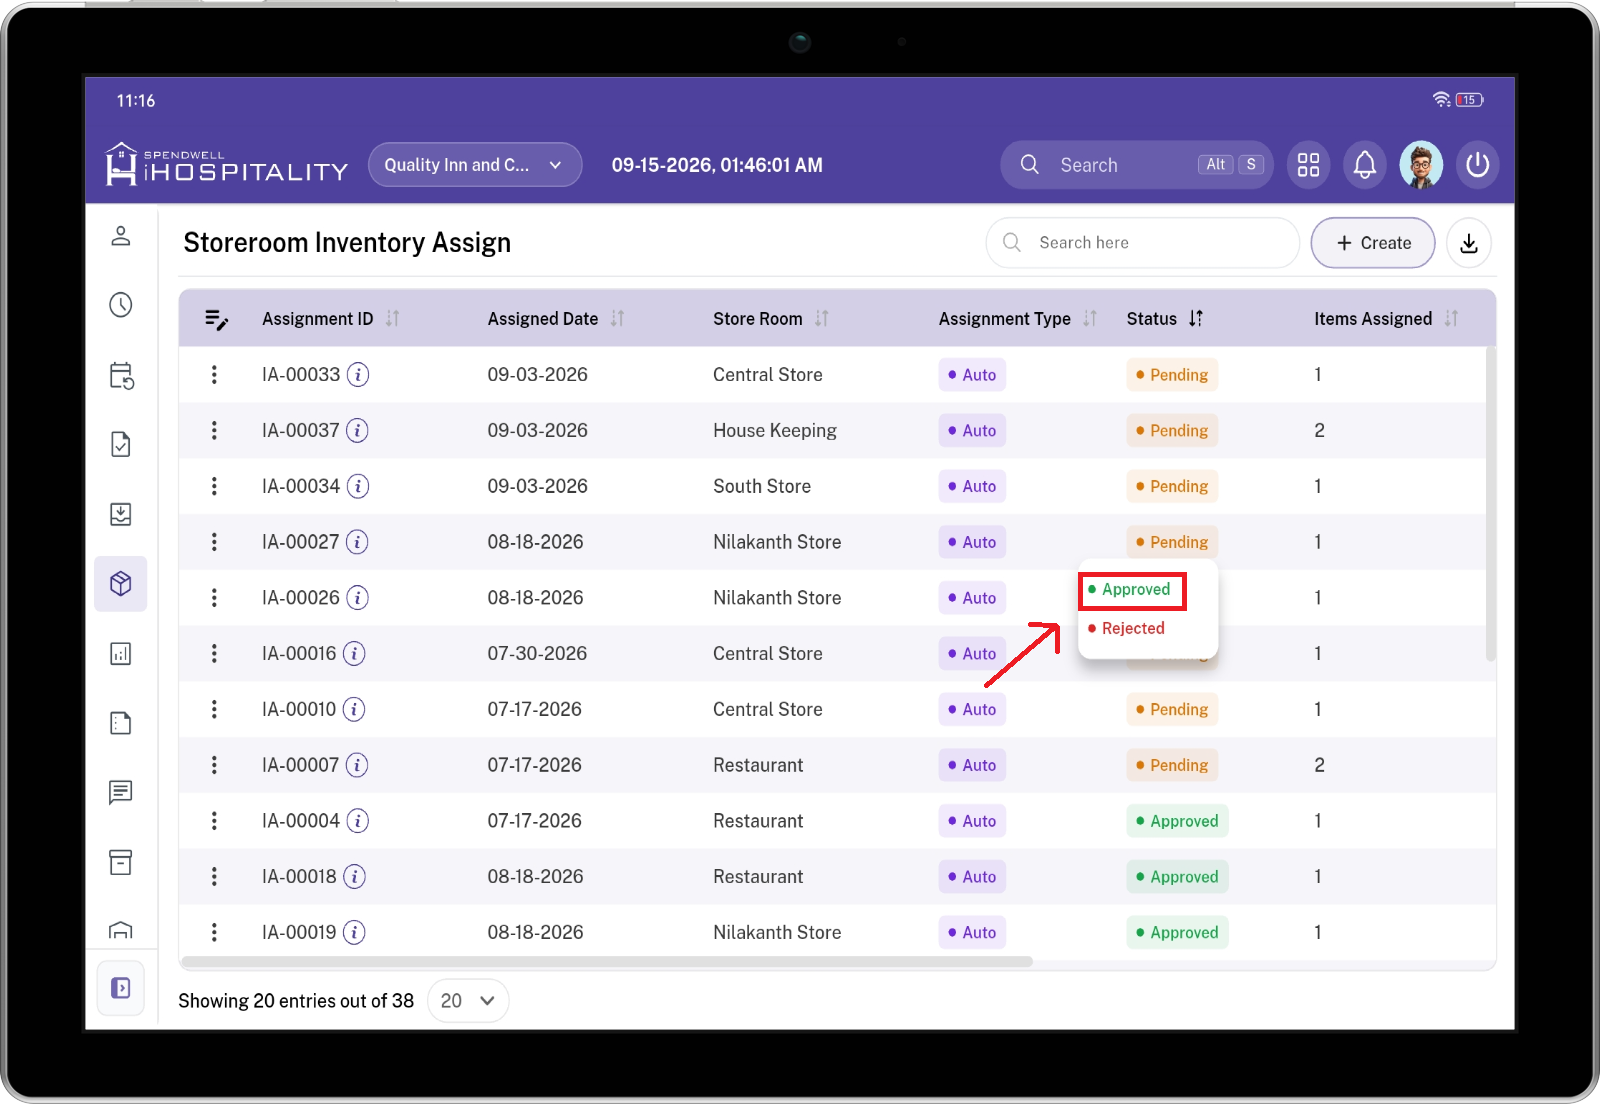
Task: Open the page size 20 dropdown
Action: [468, 1001]
